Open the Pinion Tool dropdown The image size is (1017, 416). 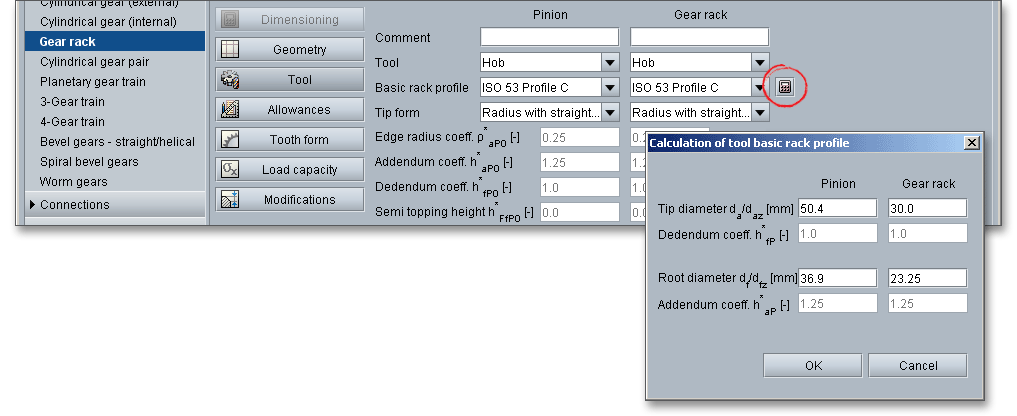click(609, 63)
